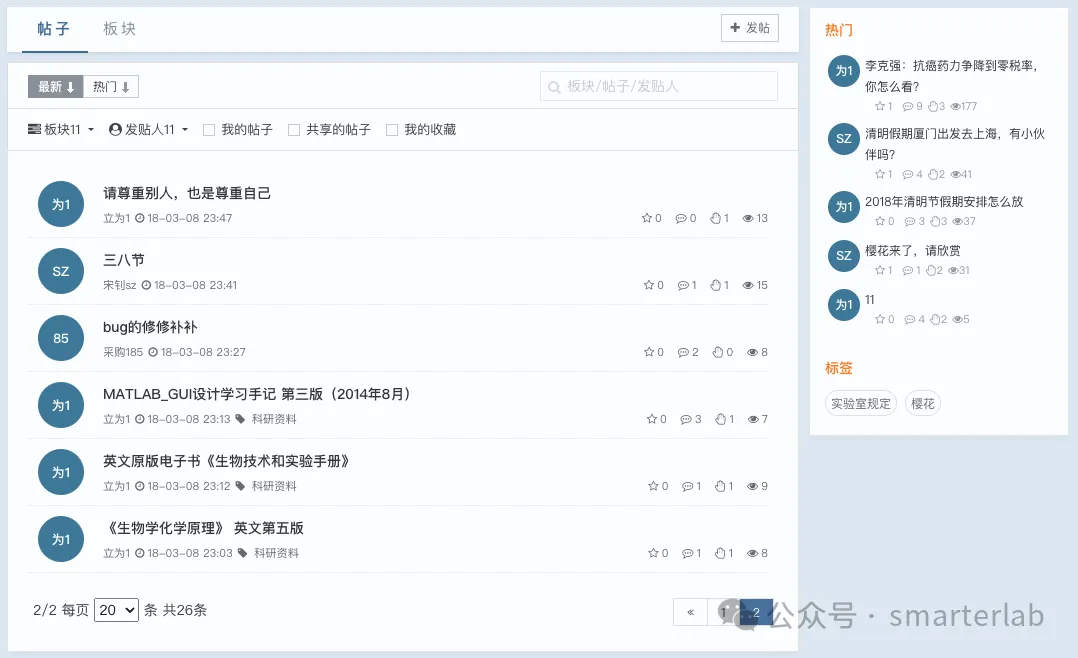1078x658 pixels.
Task: Click the comment icon on 三八节 post
Action: click(683, 285)
